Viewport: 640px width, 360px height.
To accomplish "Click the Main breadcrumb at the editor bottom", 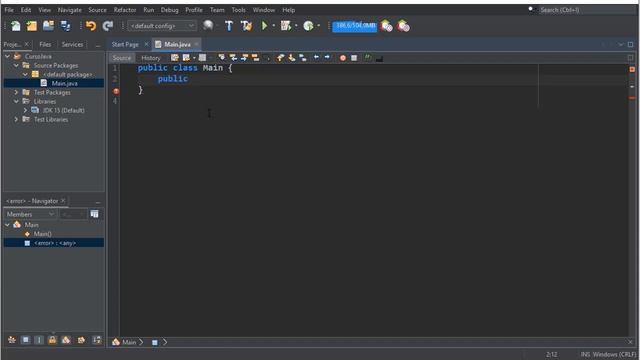I will (129, 342).
